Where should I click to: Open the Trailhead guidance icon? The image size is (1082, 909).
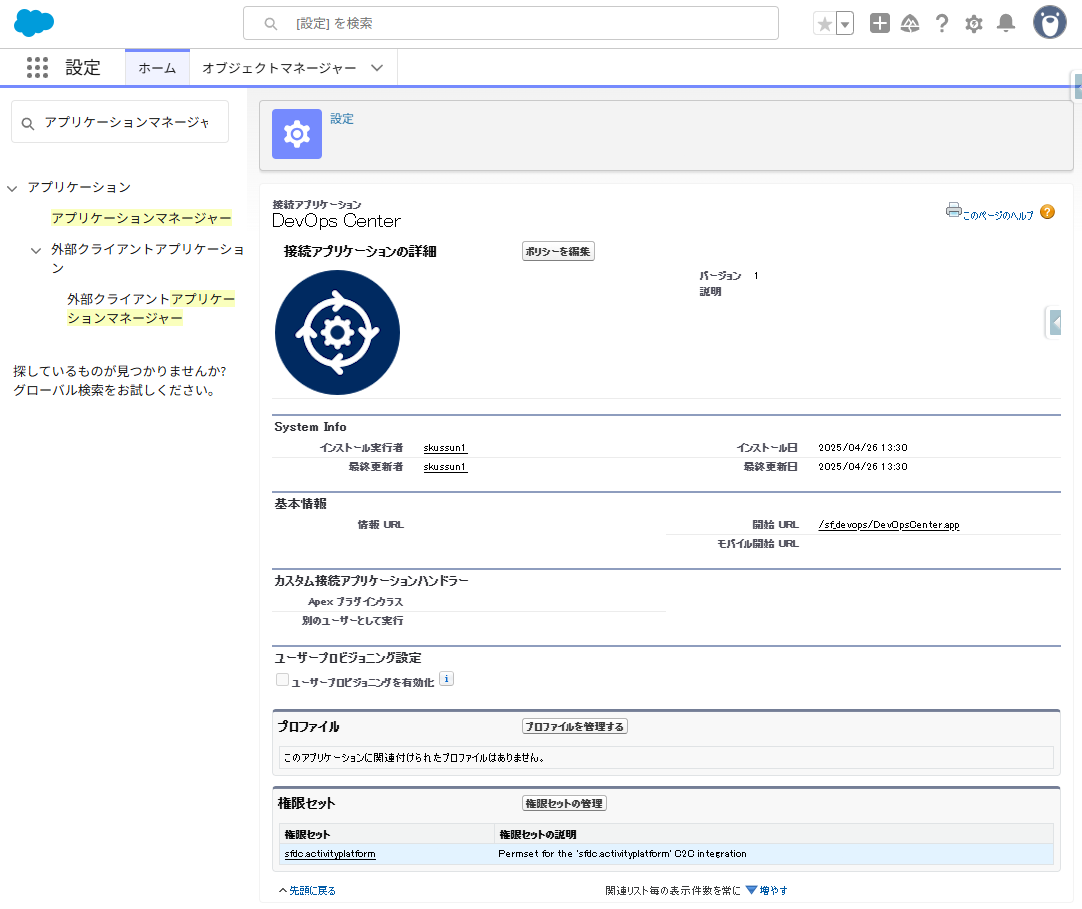click(x=910, y=23)
